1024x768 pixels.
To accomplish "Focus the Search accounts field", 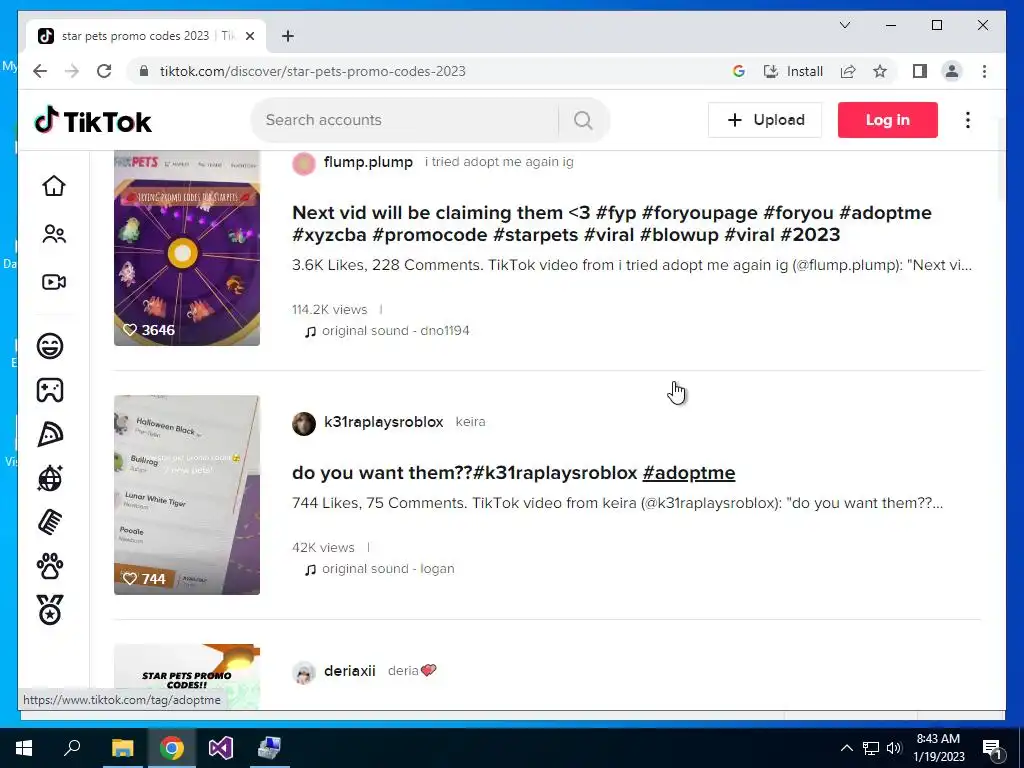I will [405, 120].
